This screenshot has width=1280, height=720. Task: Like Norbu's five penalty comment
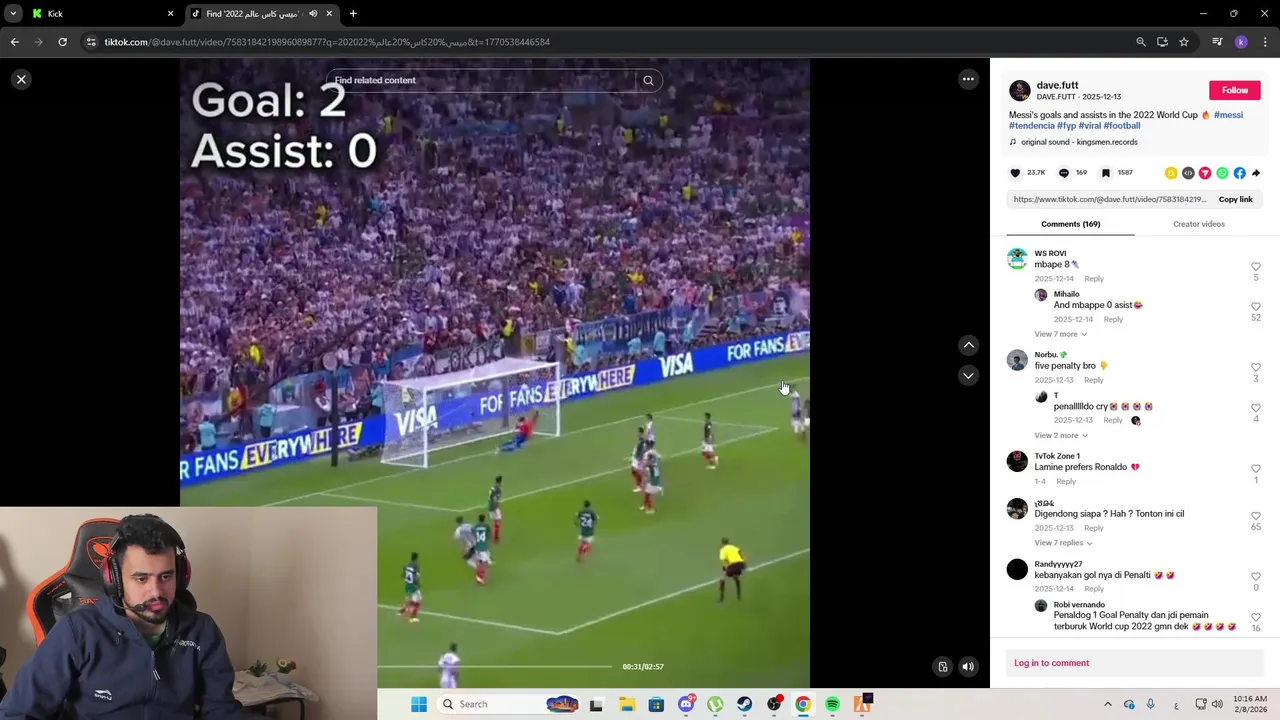[x=1256, y=368]
